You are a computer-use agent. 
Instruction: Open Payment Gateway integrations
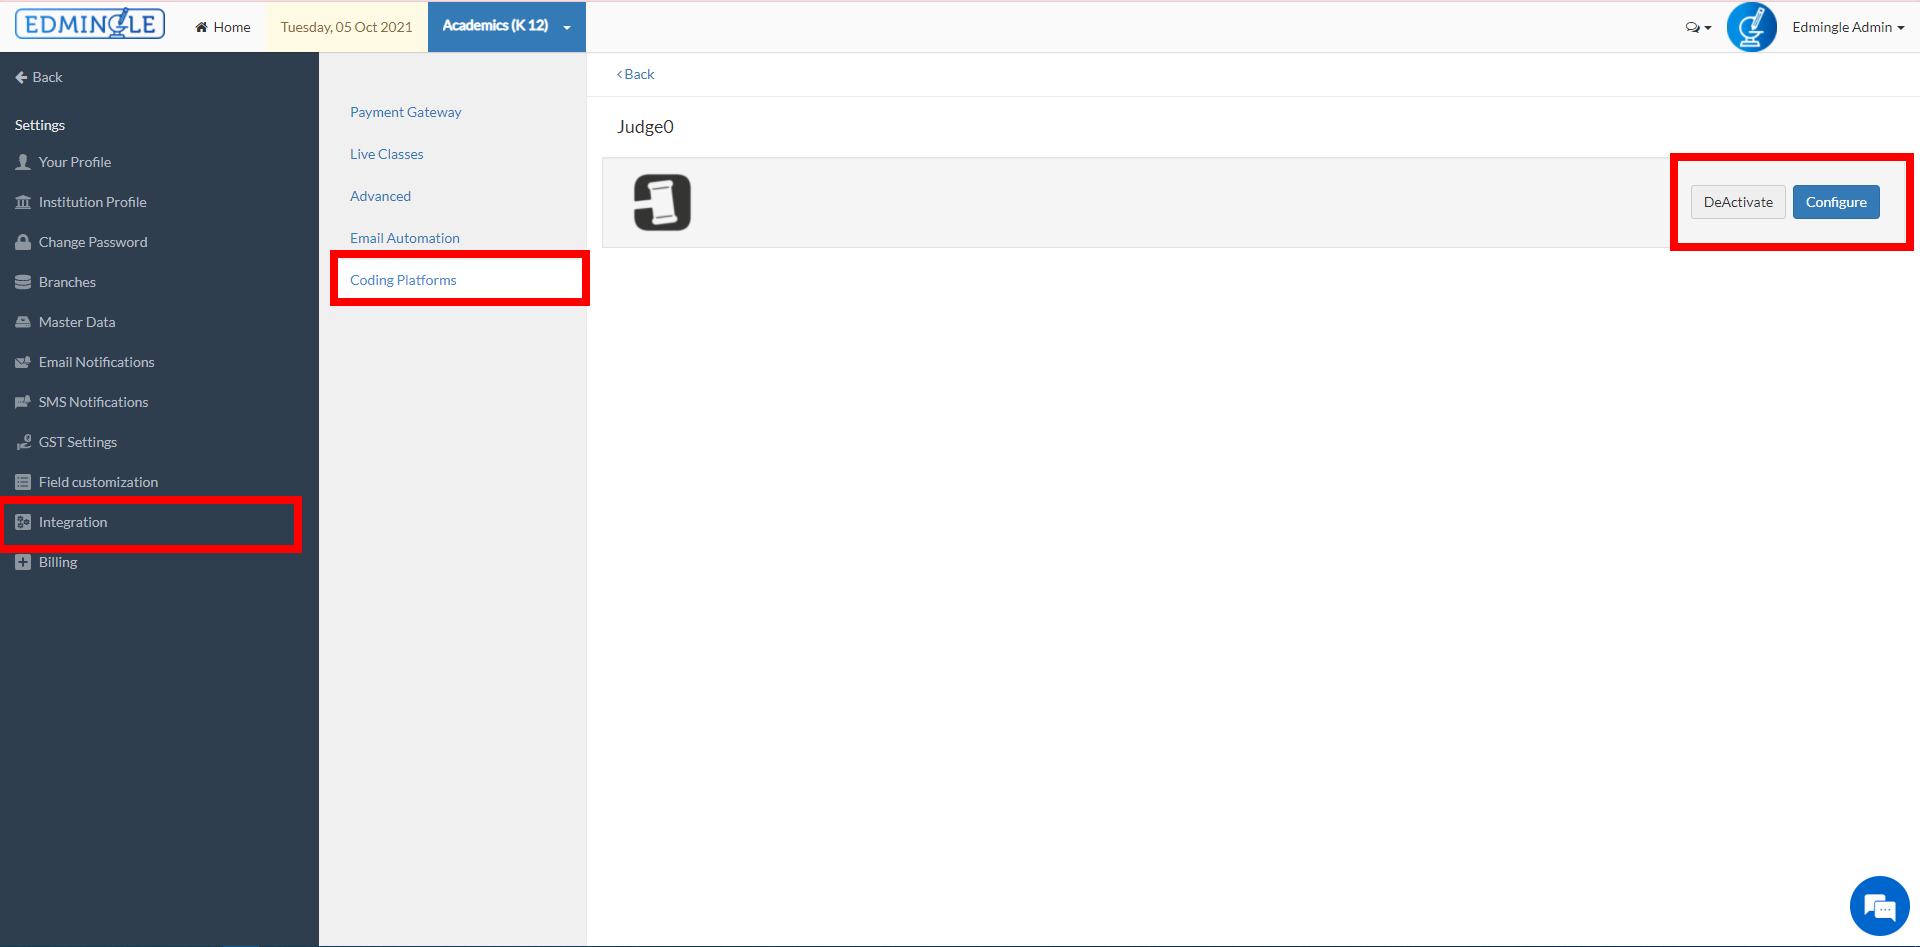click(x=406, y=112)
